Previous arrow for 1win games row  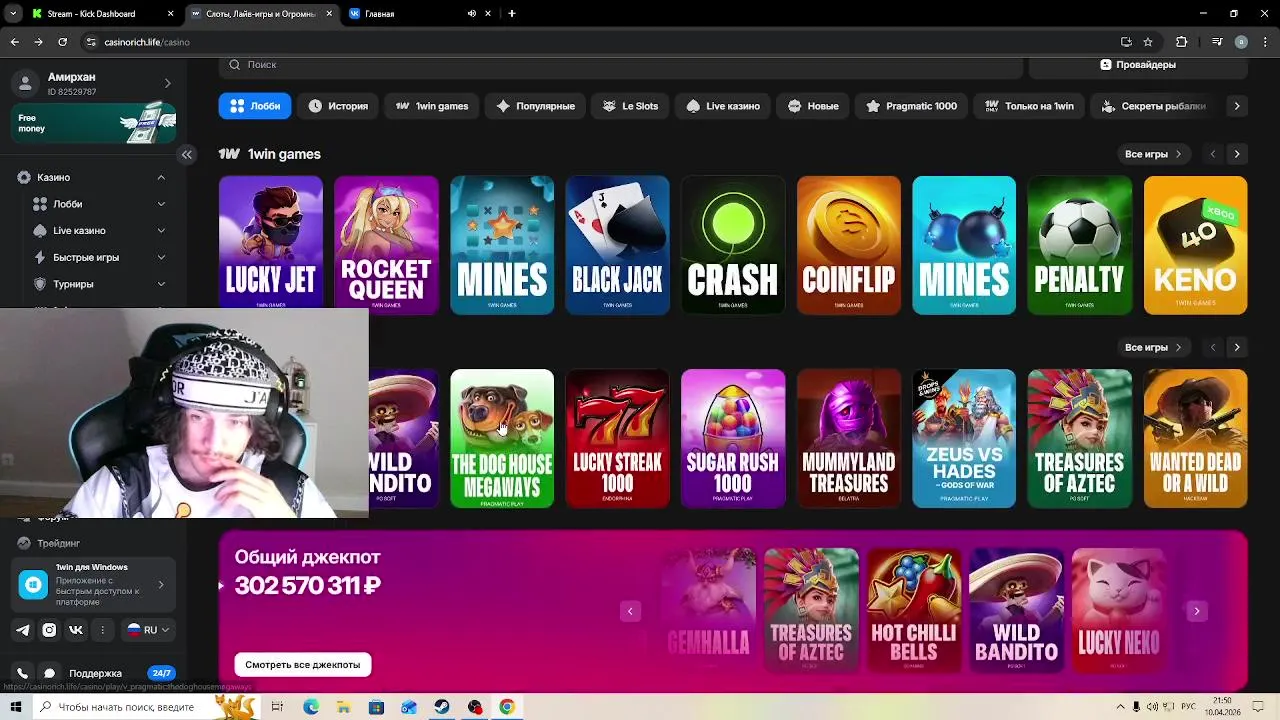(x=1213, y=154)
